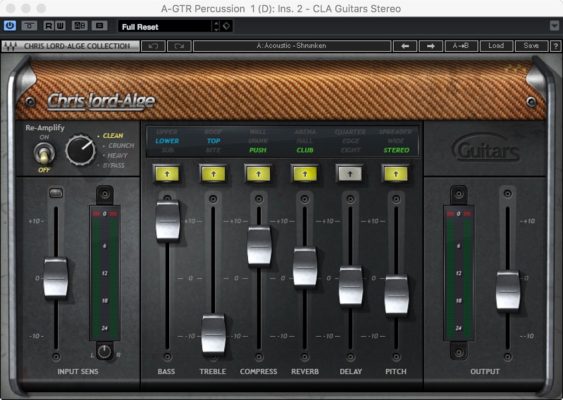Click the INPUT SENS label
Image resolution: width=563 pixels, height=400 pixels.
(x=78, y=372)
